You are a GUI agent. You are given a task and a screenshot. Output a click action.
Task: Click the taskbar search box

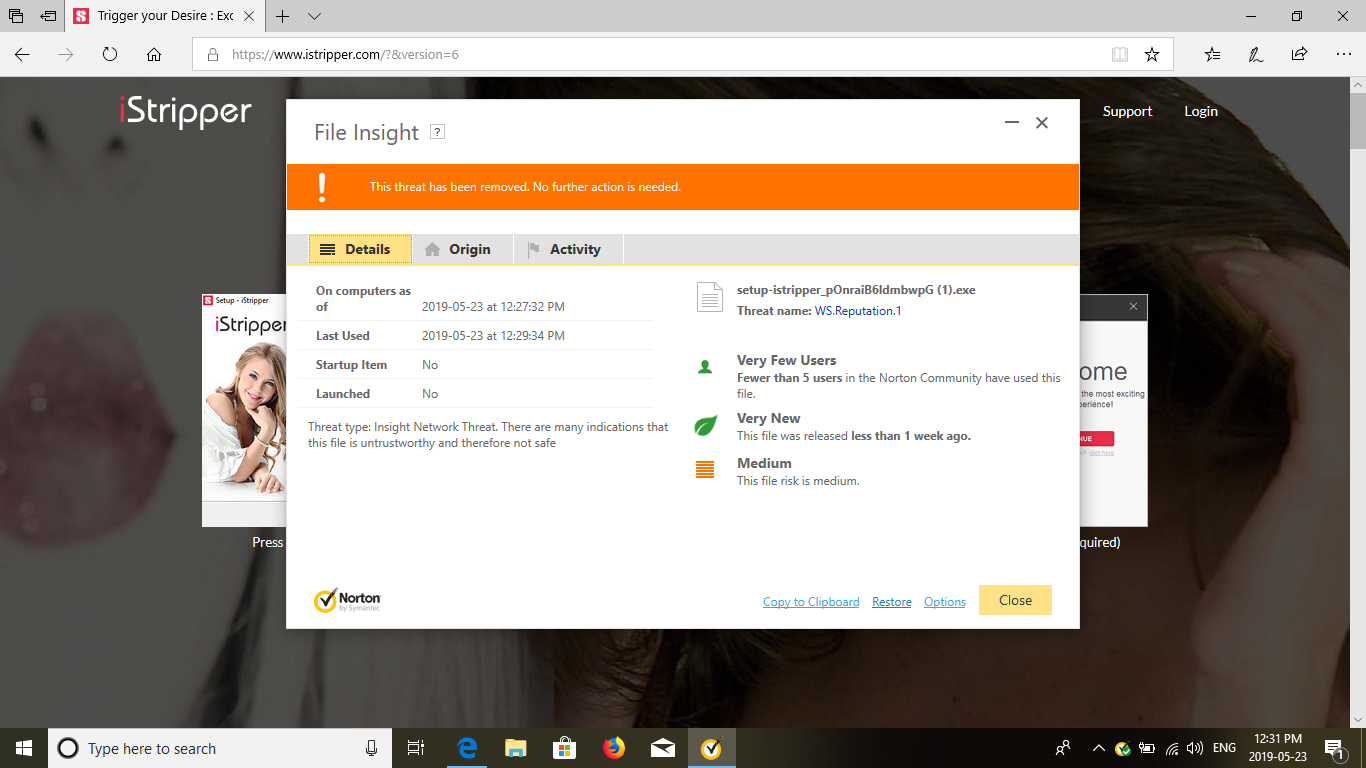tap(218, 748)
